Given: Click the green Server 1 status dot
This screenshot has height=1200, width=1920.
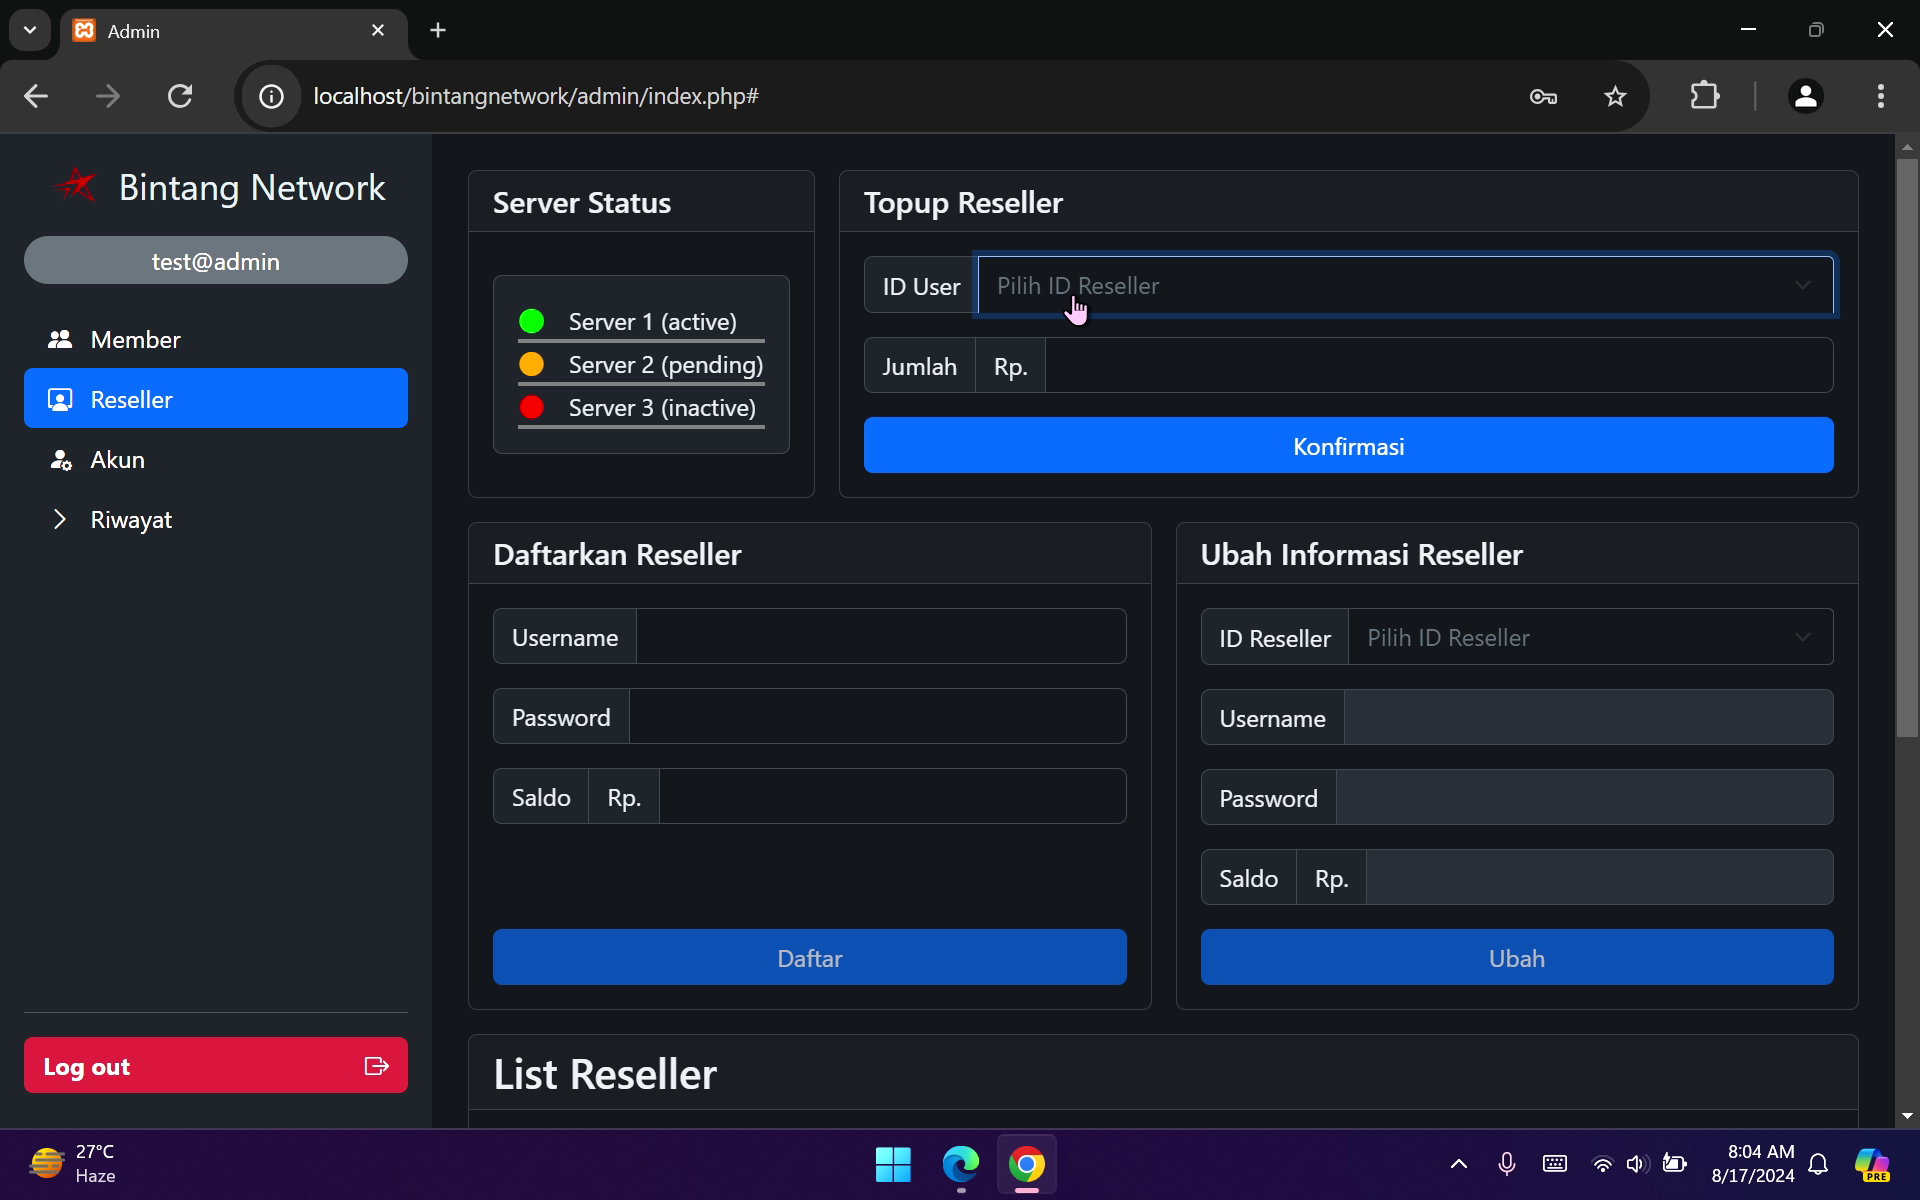Looking at the screenshot, I should coord(532,321).
